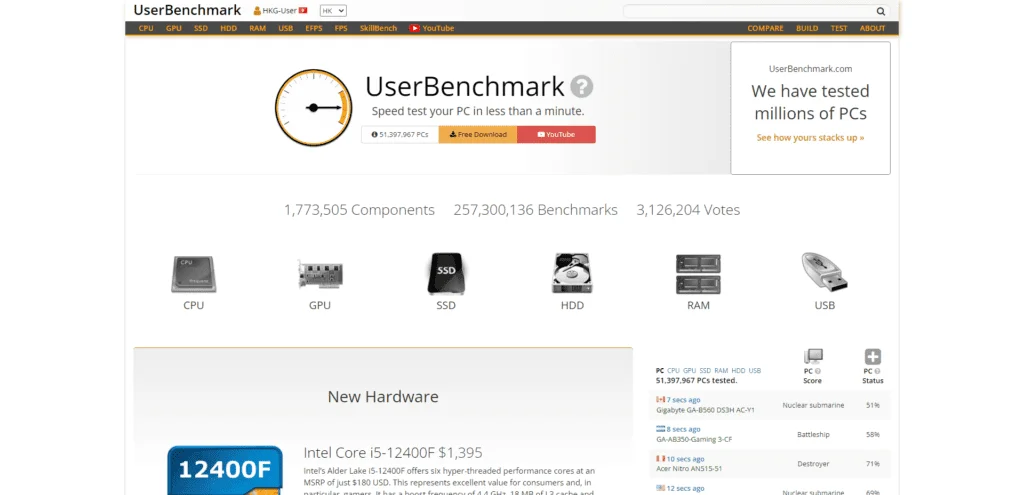The width and height of the screenshot is (1024, 495).
Task: Click the search magnifier icon
Action: tap(880, 11)
